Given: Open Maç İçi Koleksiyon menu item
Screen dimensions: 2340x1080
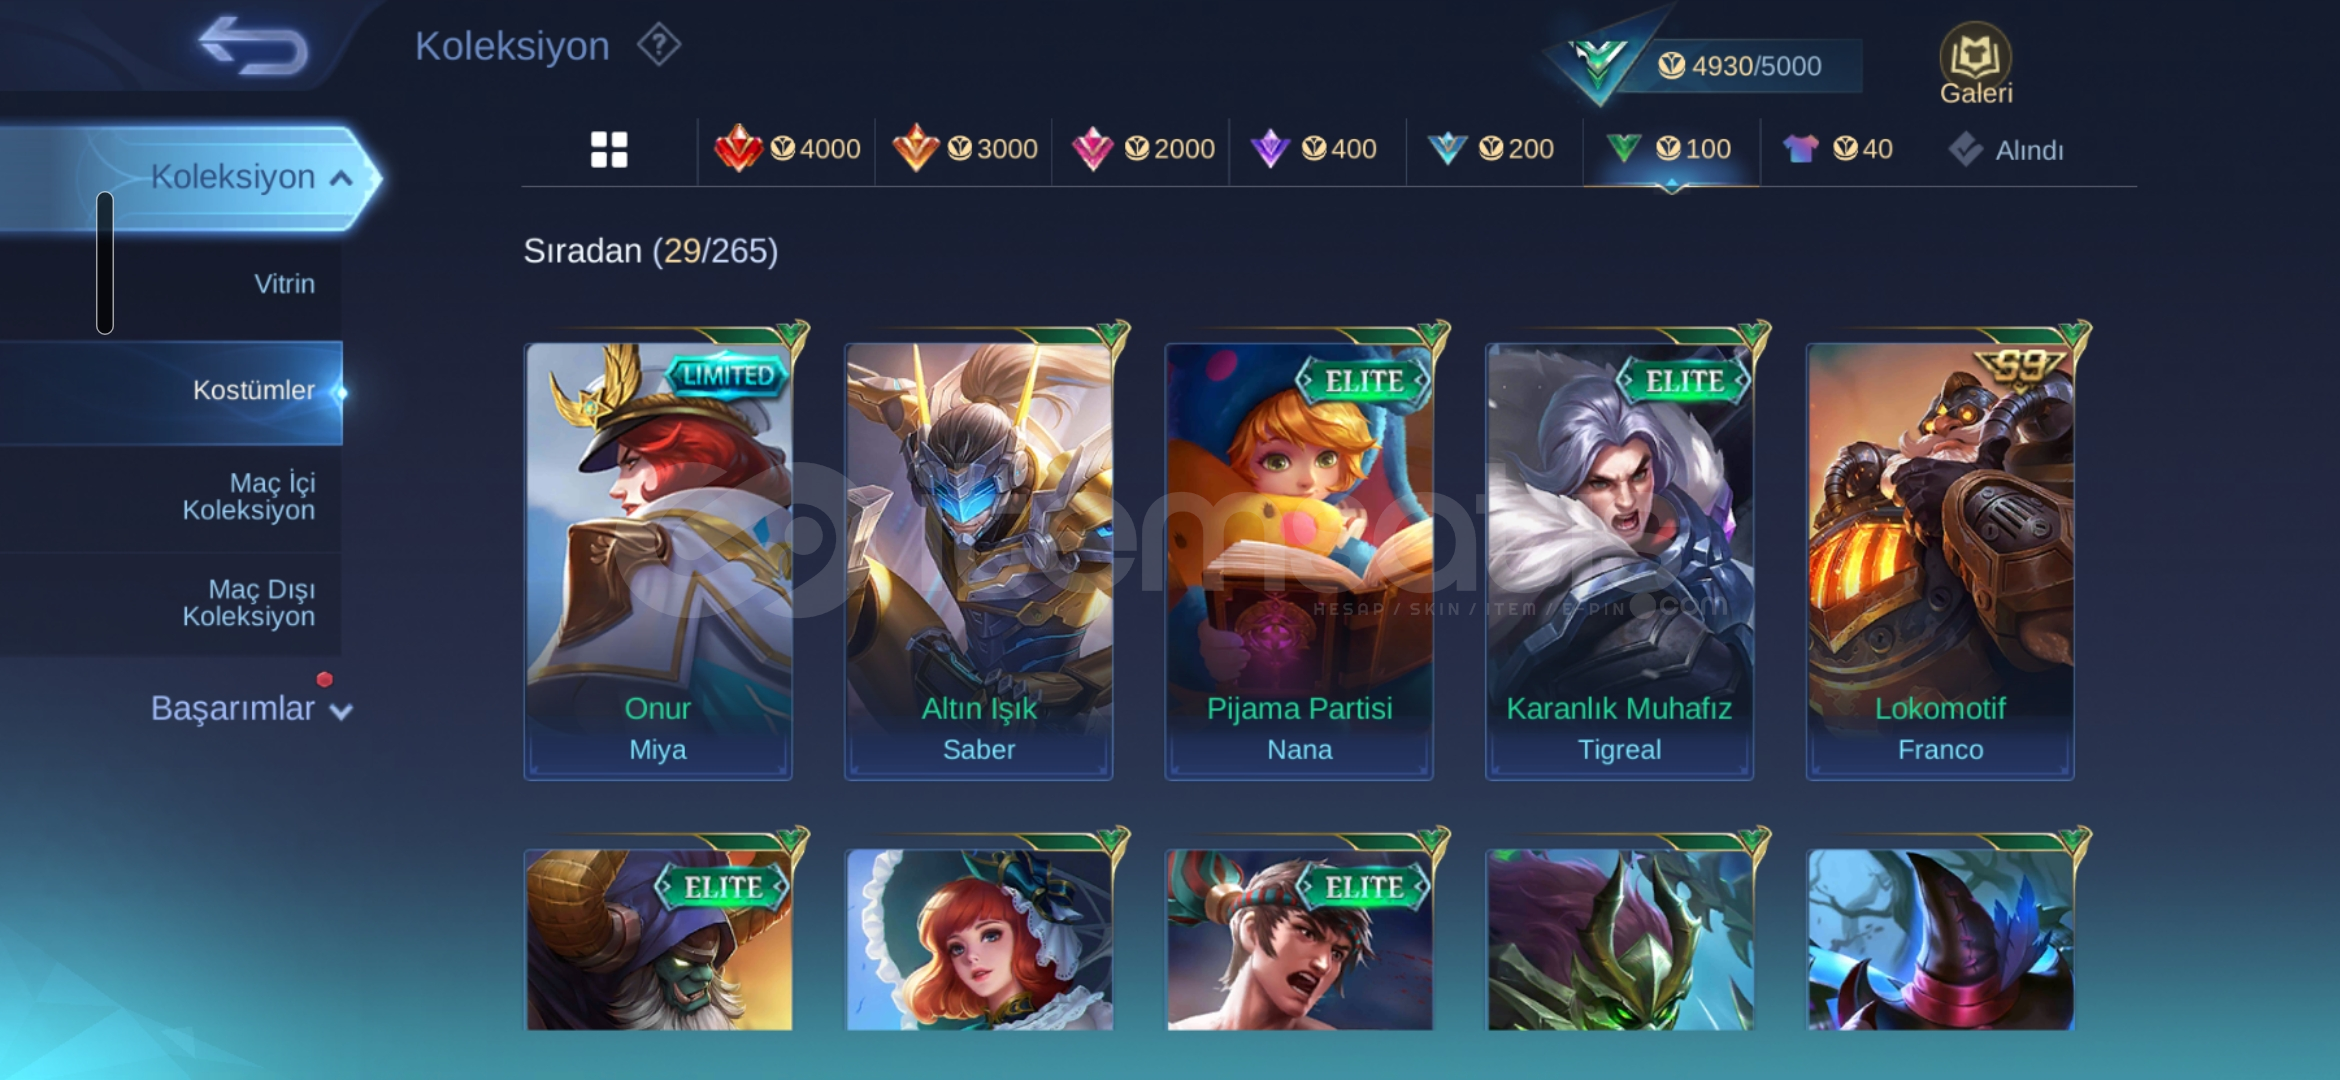Looking at the screenshot, I should pyautogui.click(x=248, y=496).
